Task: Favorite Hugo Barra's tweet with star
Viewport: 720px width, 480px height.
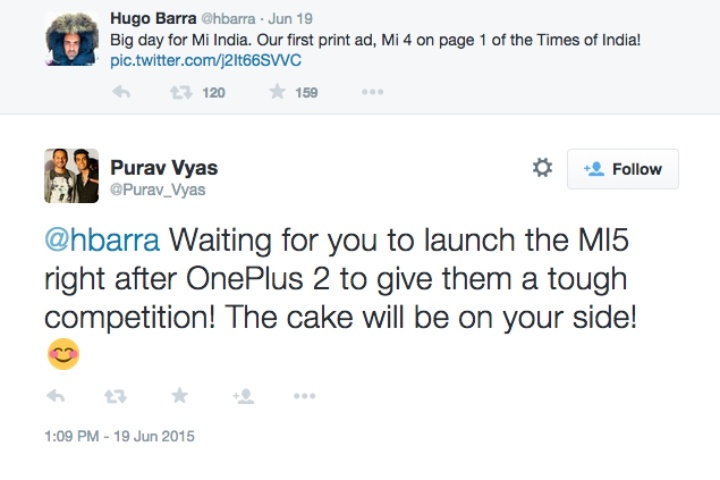Action: pyautogui.click(x=277, y=92)
